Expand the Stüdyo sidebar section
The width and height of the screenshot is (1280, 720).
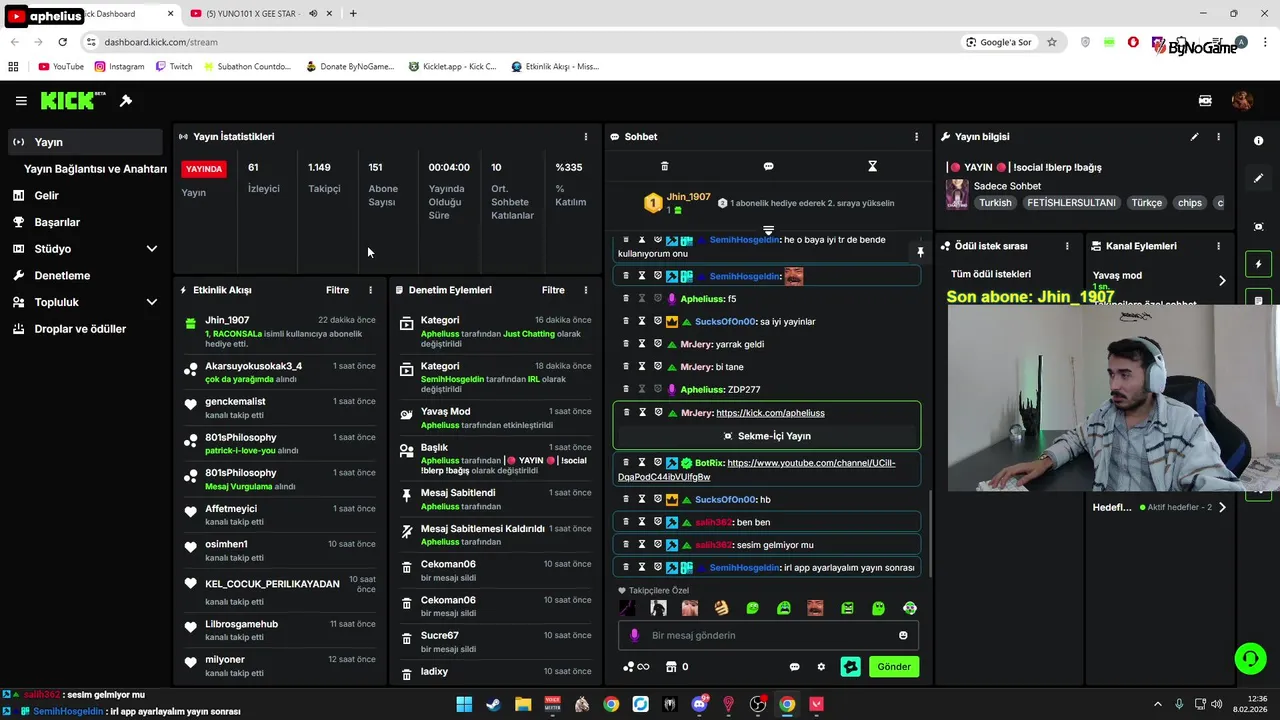point(152,249)
